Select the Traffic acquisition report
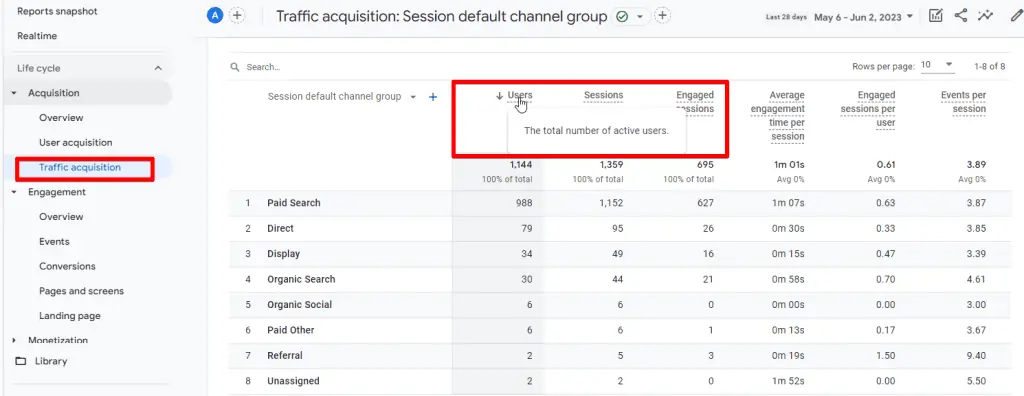Image resolution: width=1024 pixels, height=396 pixels. (80, 167)
